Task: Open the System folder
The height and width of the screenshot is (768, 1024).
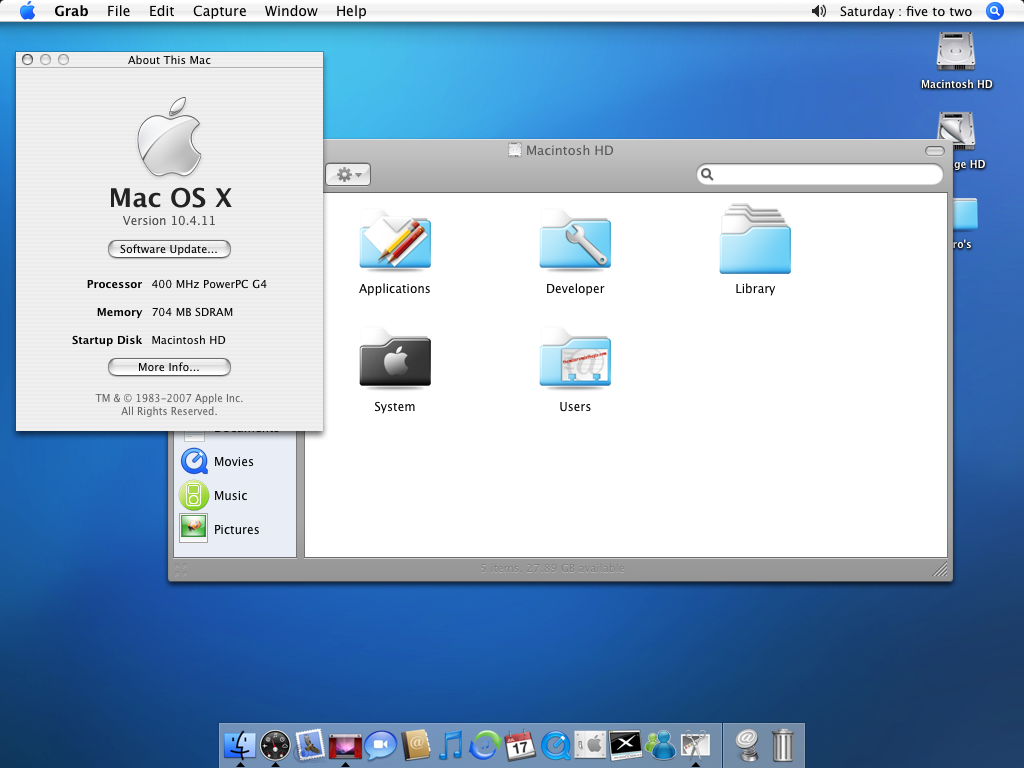Action: click(395, 360)
